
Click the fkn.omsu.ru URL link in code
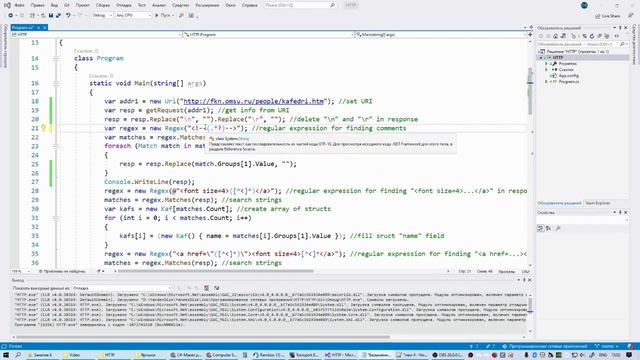click(x=254, y=101)
